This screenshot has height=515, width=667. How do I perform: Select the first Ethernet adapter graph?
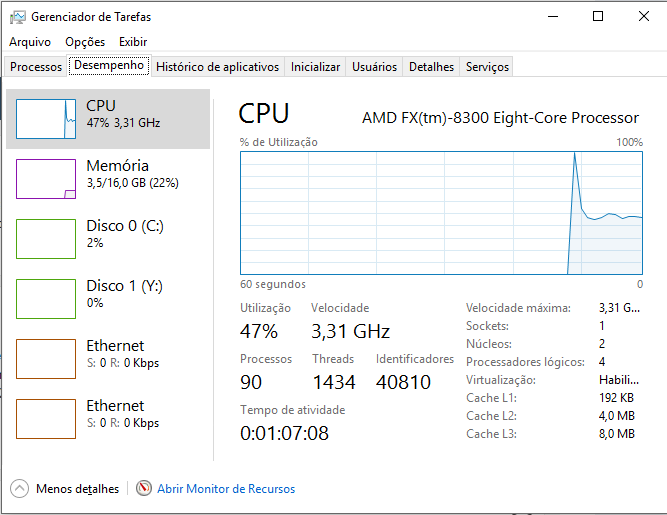click(46, 359)
